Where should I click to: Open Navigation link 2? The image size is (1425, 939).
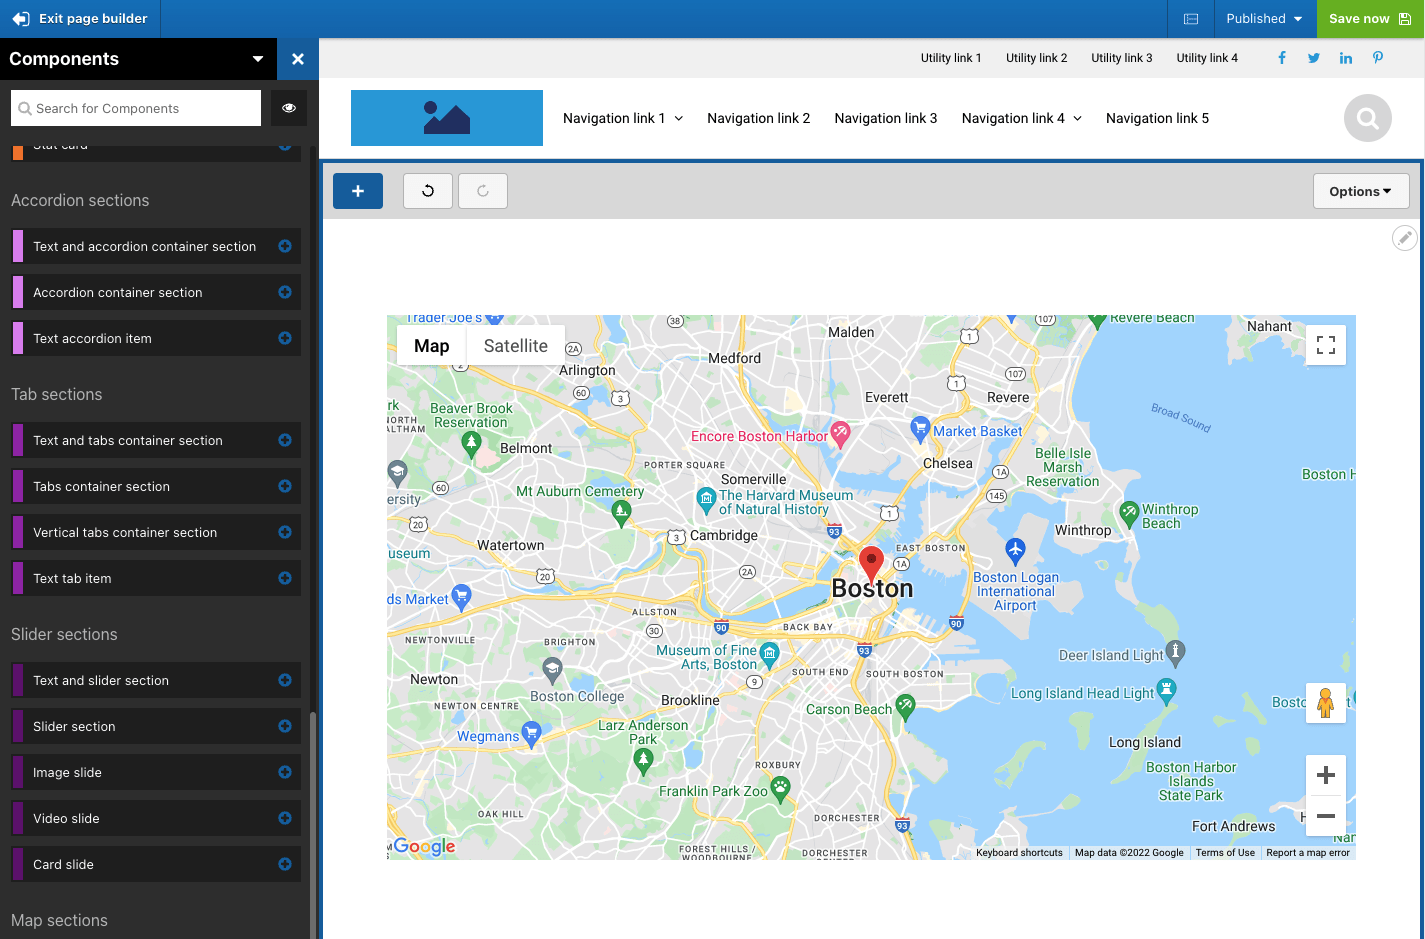tap(758, 118)
